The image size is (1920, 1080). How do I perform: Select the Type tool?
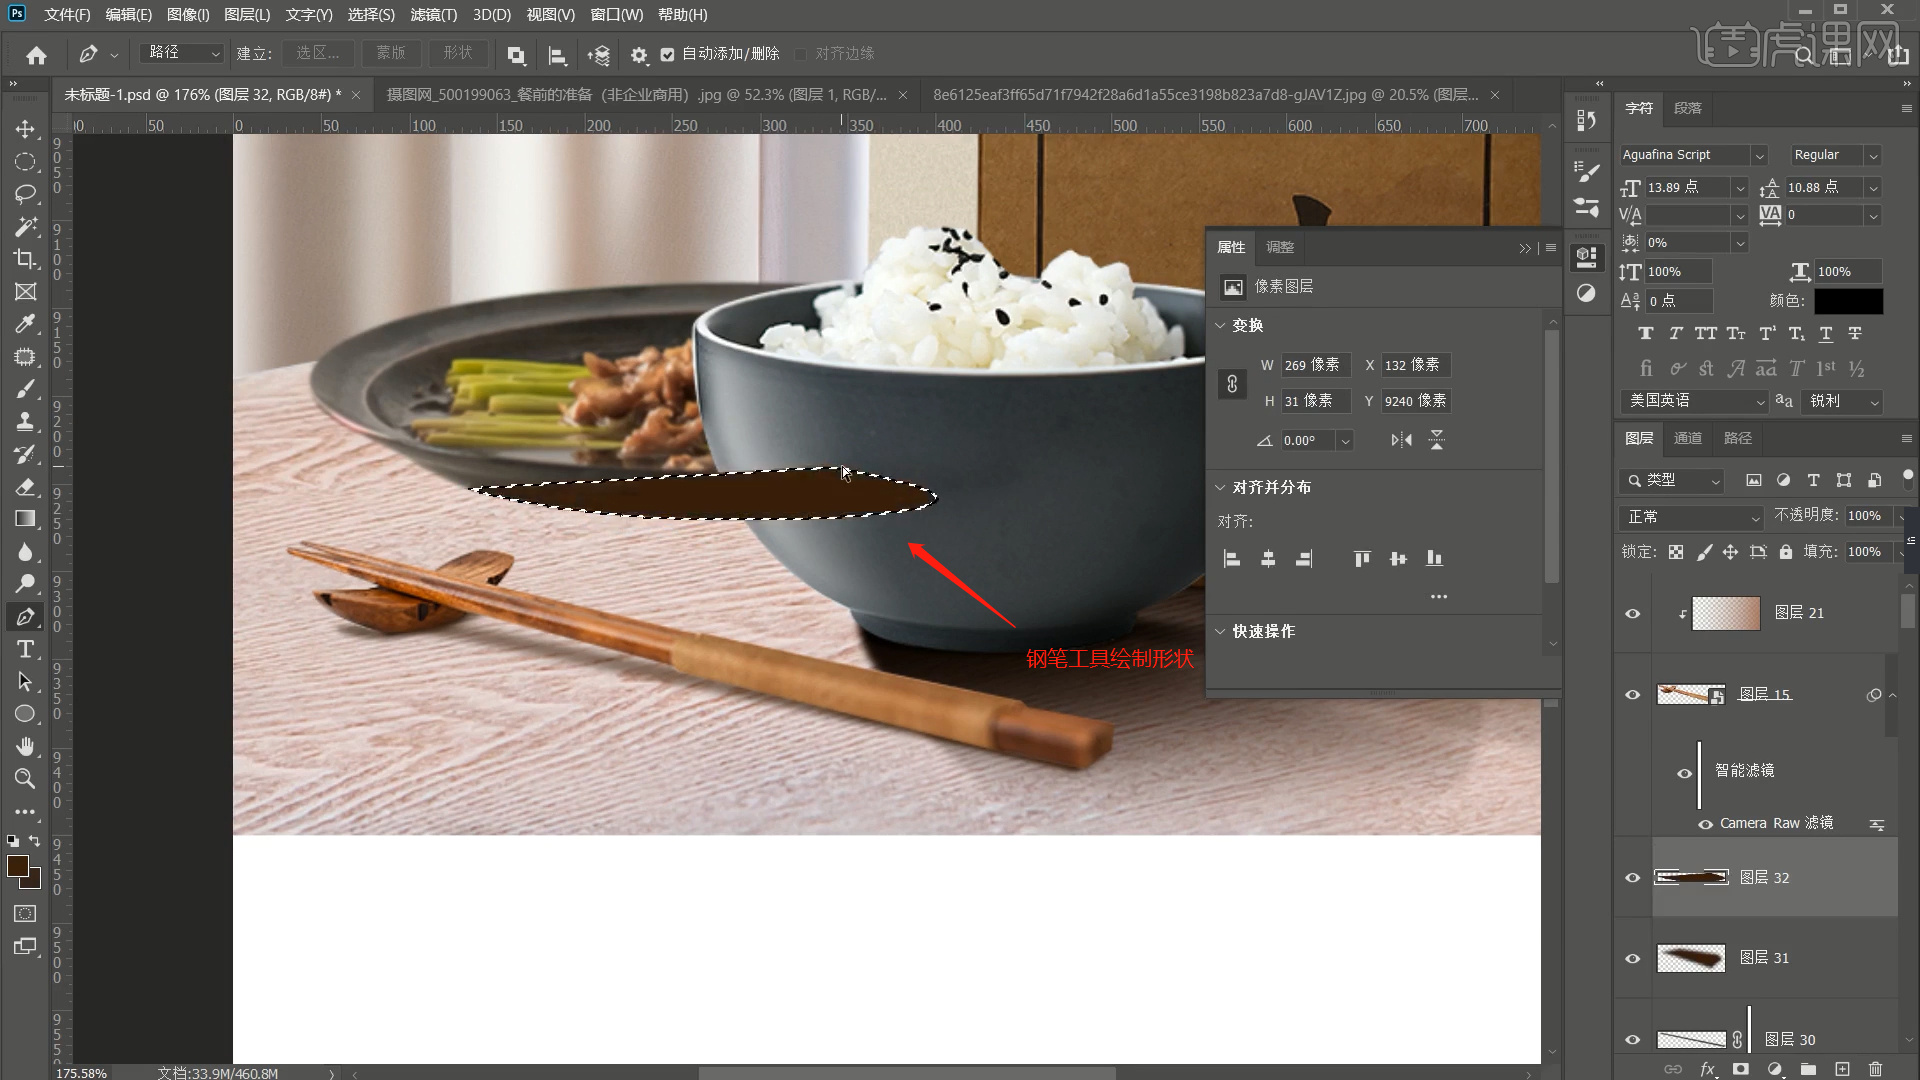(24, 650)
